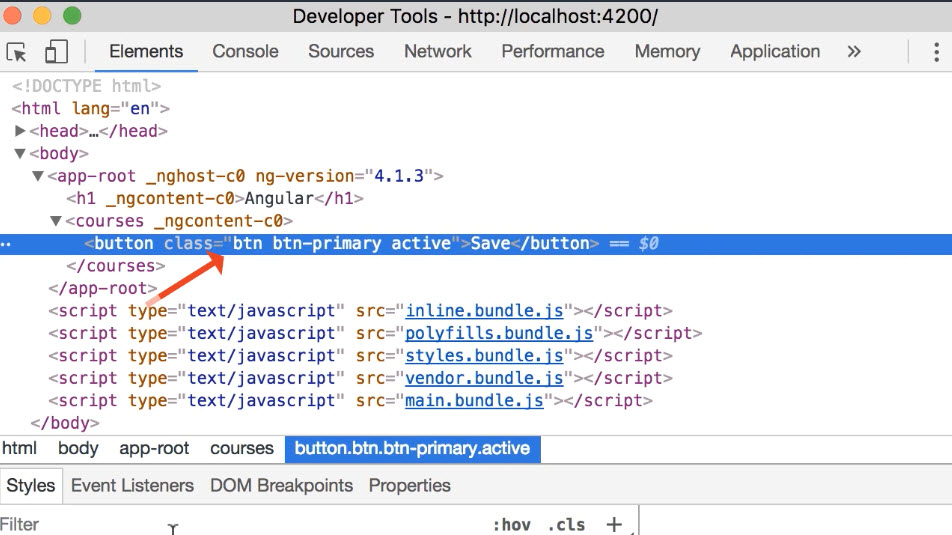Show more DevTools tabs chevron
The image size is (952, 535).
point(853,52)
